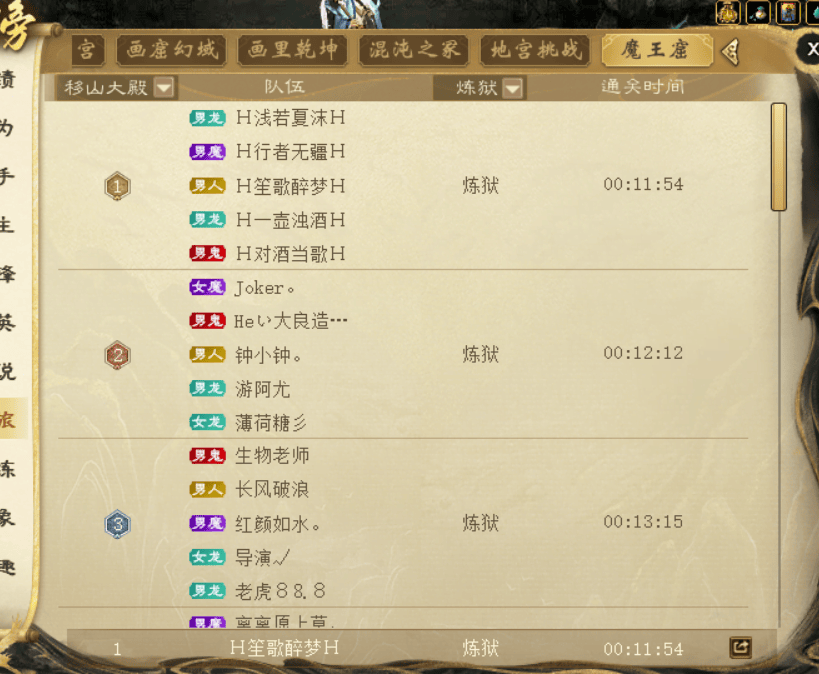Click the gold rank 1 medal icon

(118, 186)
